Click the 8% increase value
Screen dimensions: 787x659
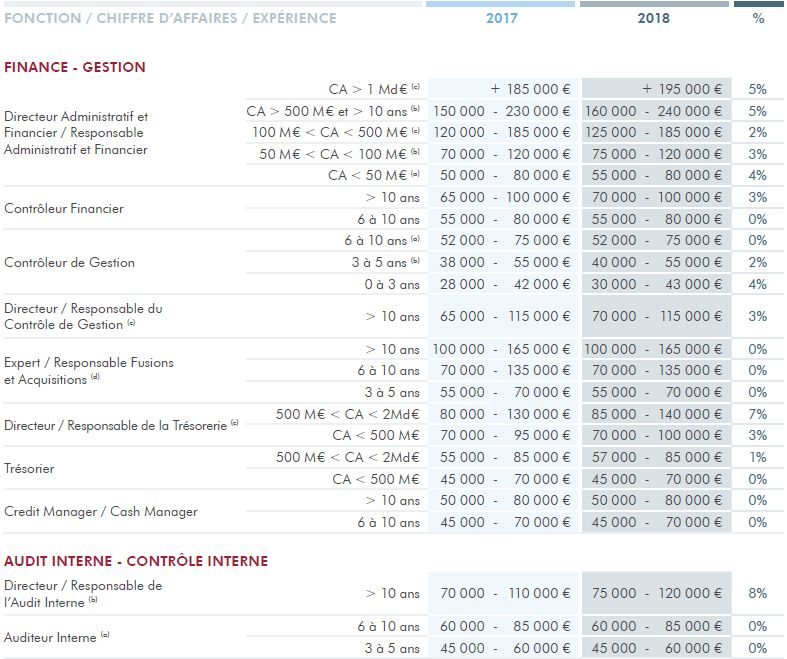point(757,593)
